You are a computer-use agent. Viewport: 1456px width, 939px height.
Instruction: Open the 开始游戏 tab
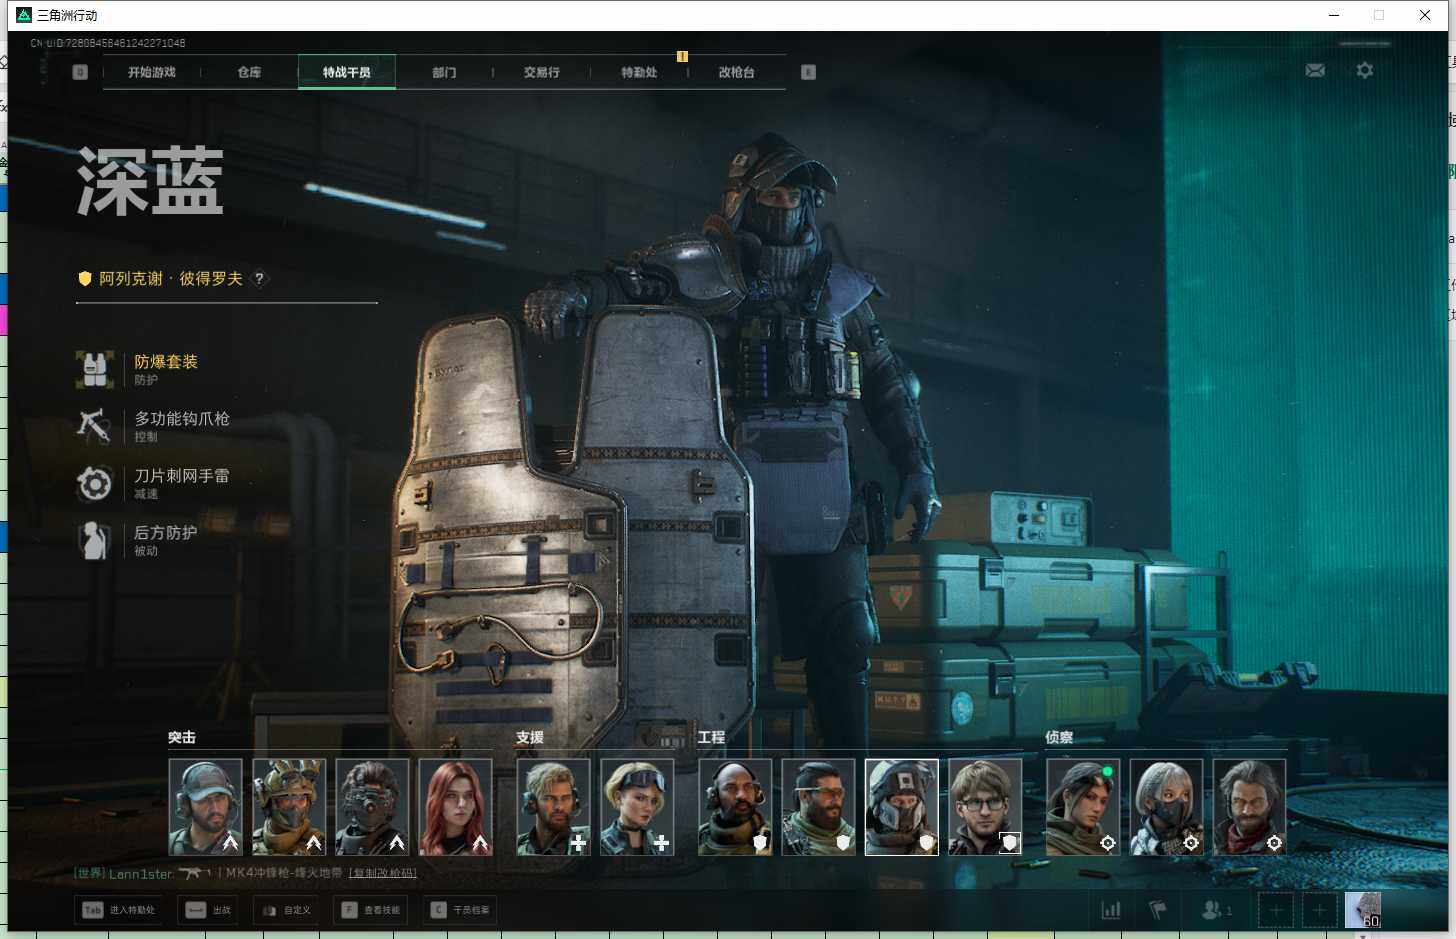152,72
